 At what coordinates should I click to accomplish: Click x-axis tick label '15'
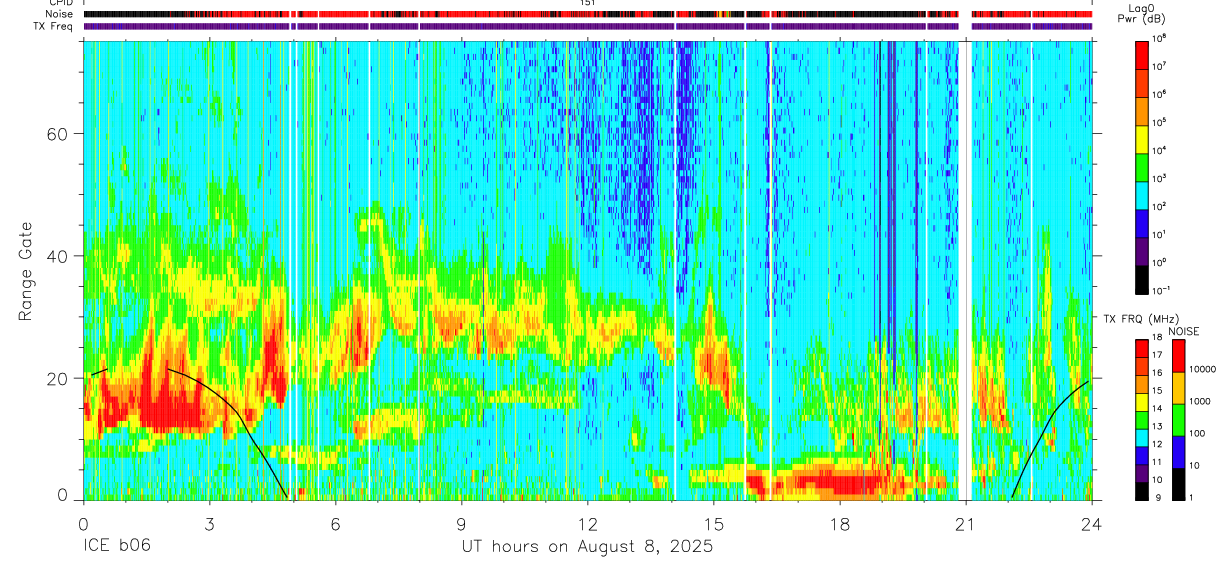pos(714,523)
